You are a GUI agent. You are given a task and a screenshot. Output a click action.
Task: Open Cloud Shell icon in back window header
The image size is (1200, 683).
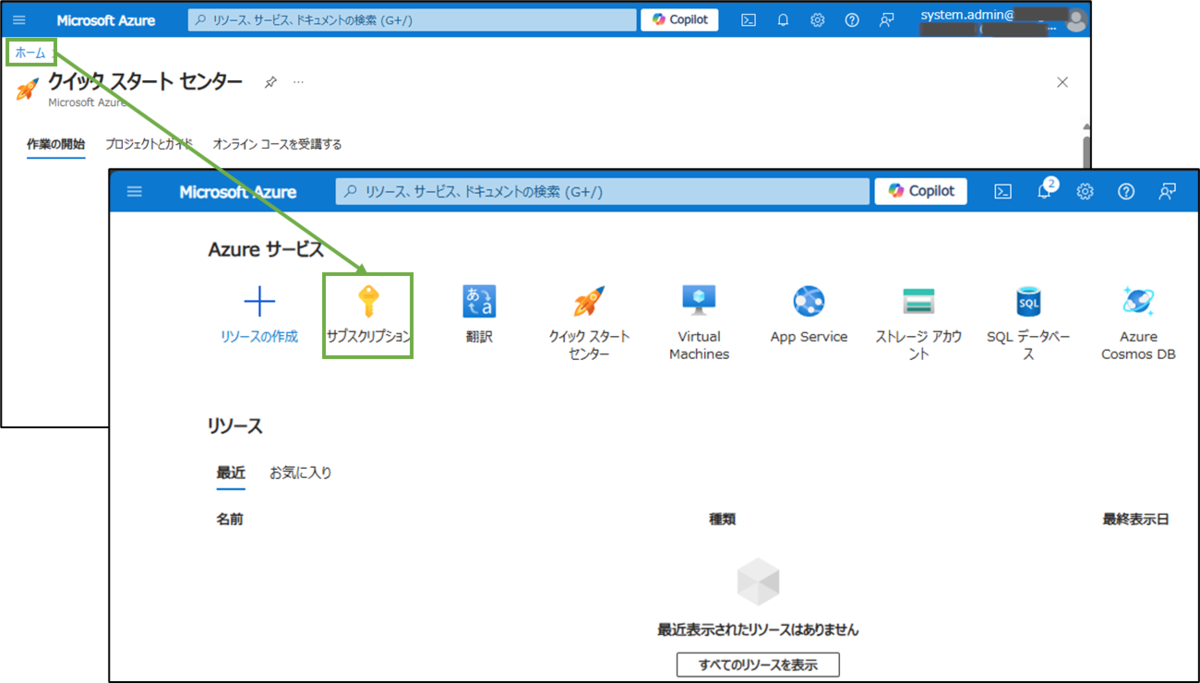(748, 20)
